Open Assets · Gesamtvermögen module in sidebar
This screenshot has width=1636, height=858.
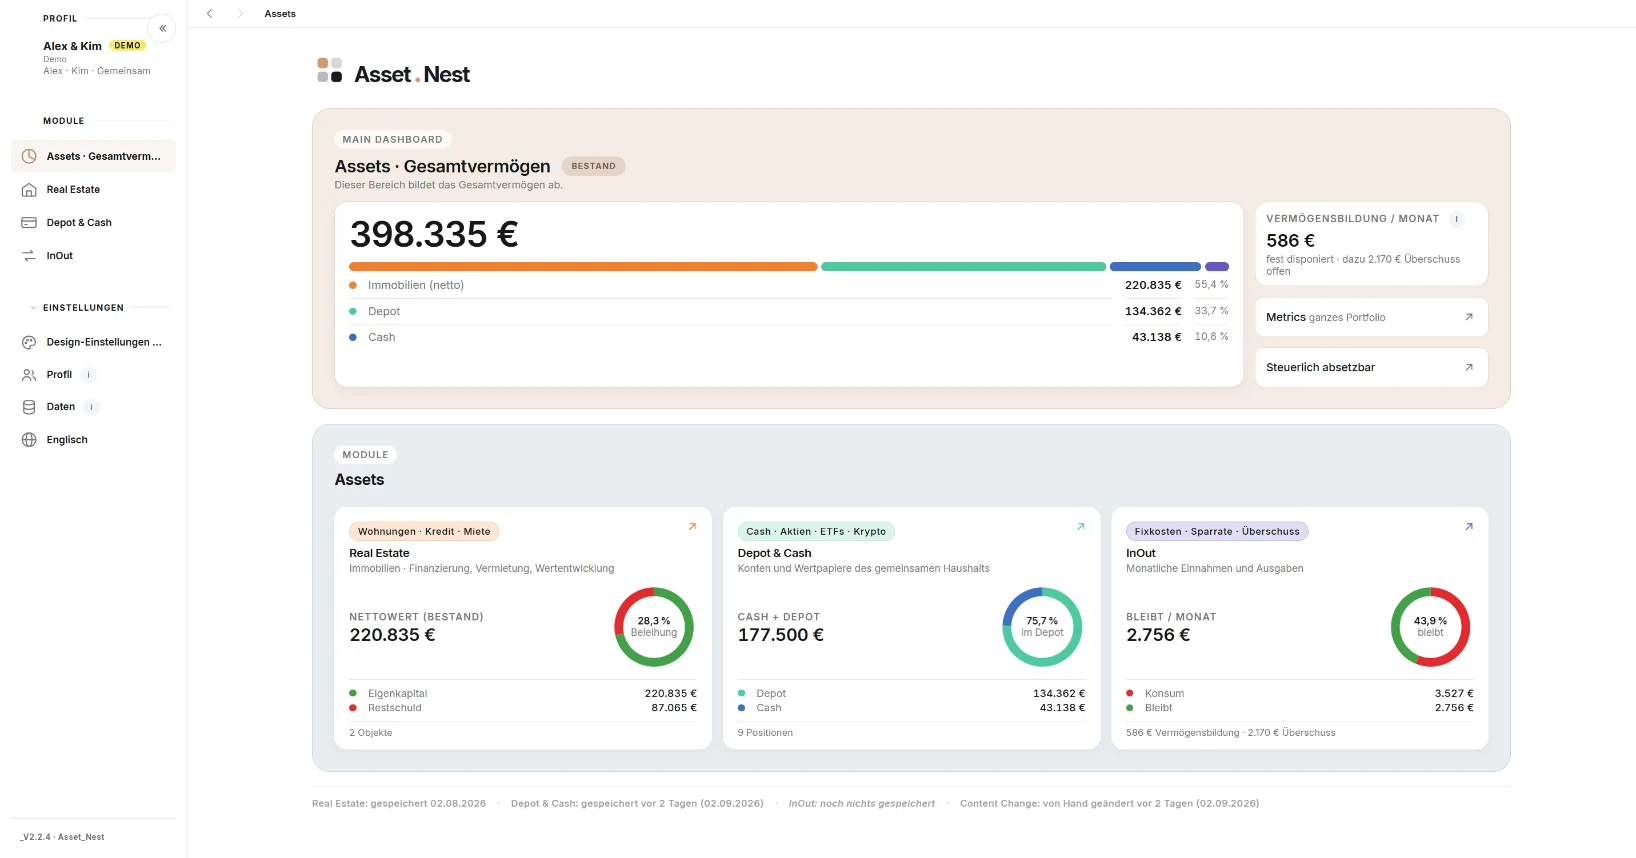(x=94, y=156)
